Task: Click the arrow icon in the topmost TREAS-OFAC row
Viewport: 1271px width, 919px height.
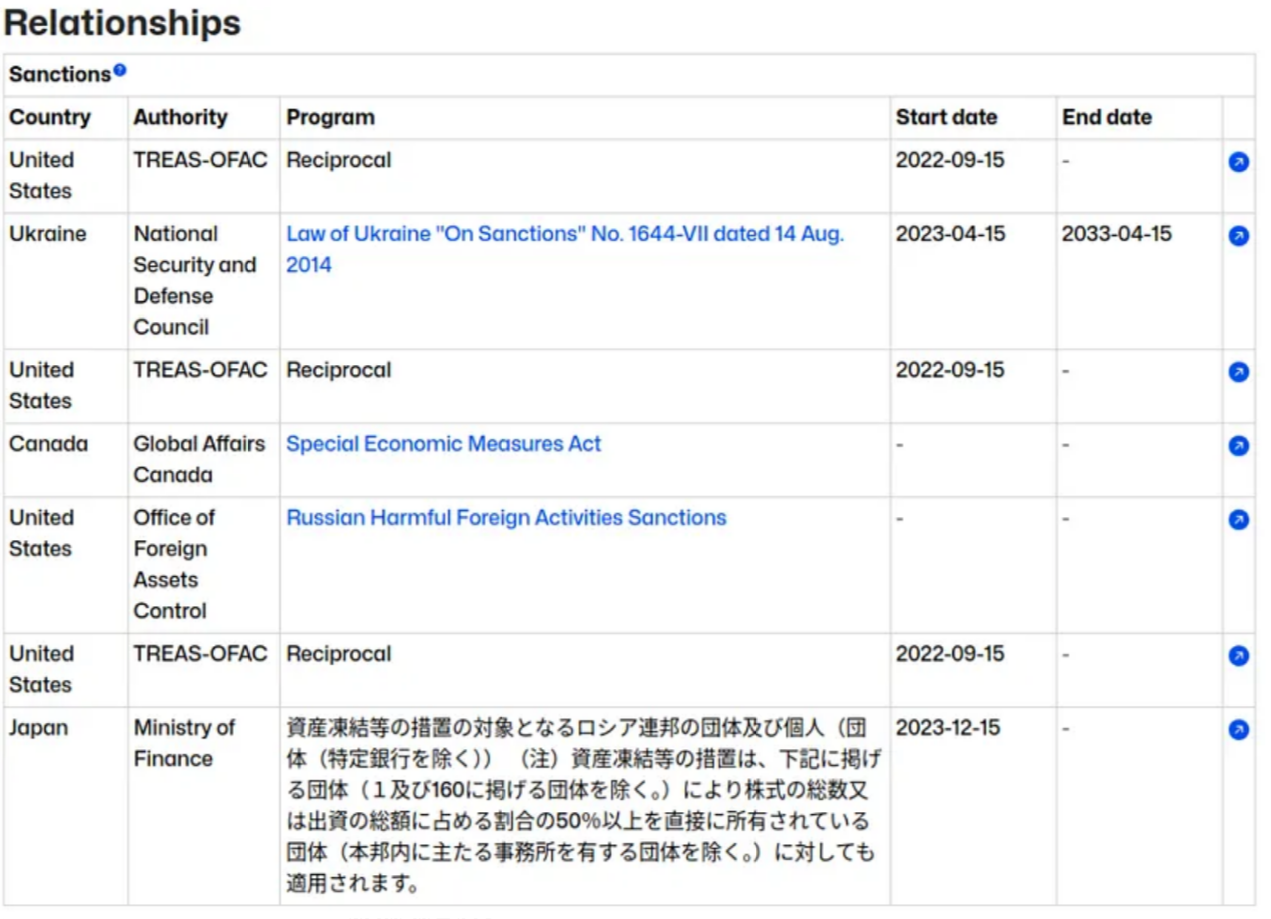Action: click(1238, 162)
